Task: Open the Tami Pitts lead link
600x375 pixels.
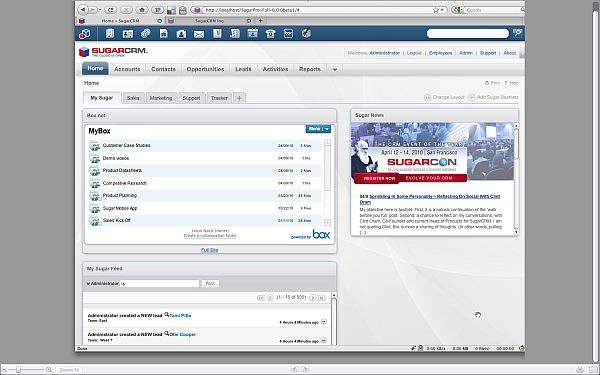Action: [180, 316]
